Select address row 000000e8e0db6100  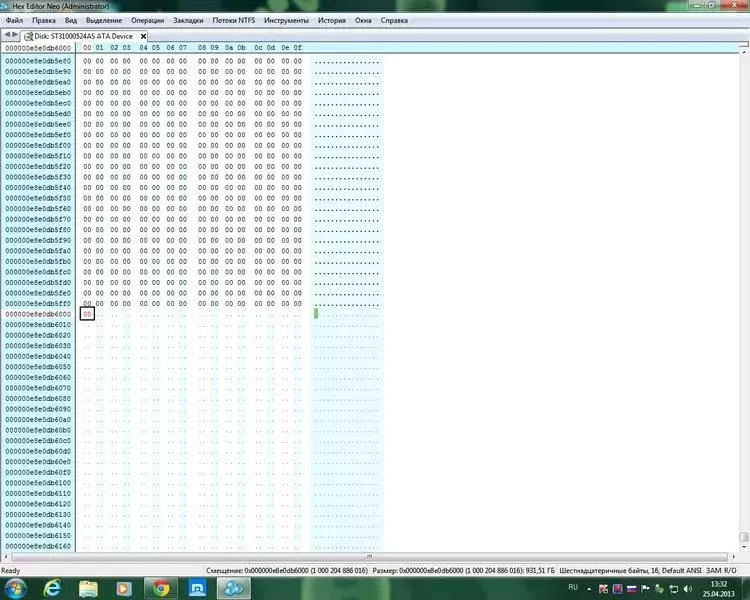point(38,483)
